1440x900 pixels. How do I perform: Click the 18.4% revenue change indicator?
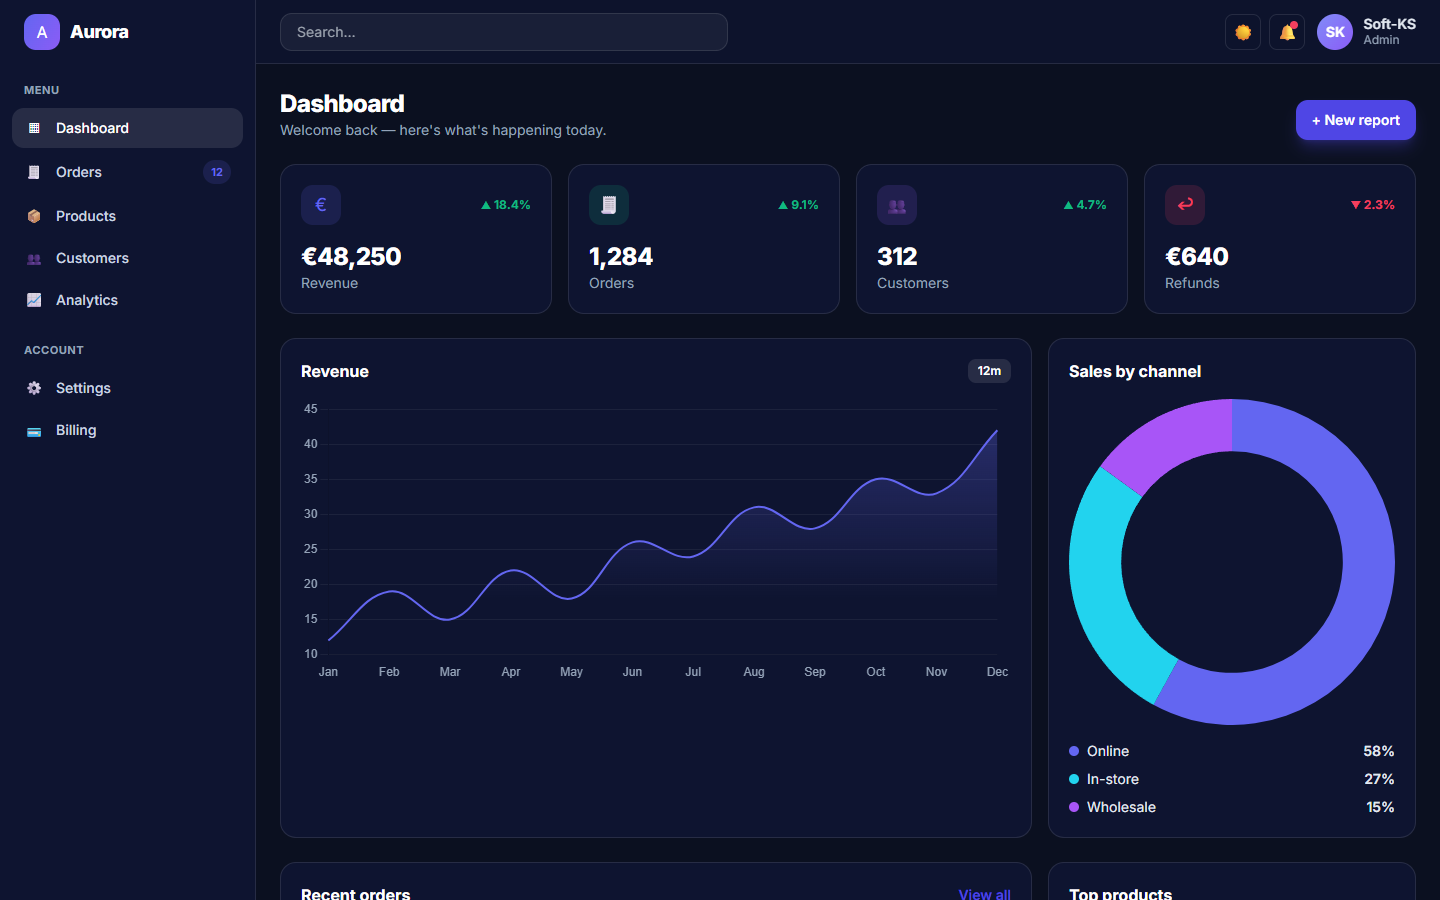tap(506, 205)
